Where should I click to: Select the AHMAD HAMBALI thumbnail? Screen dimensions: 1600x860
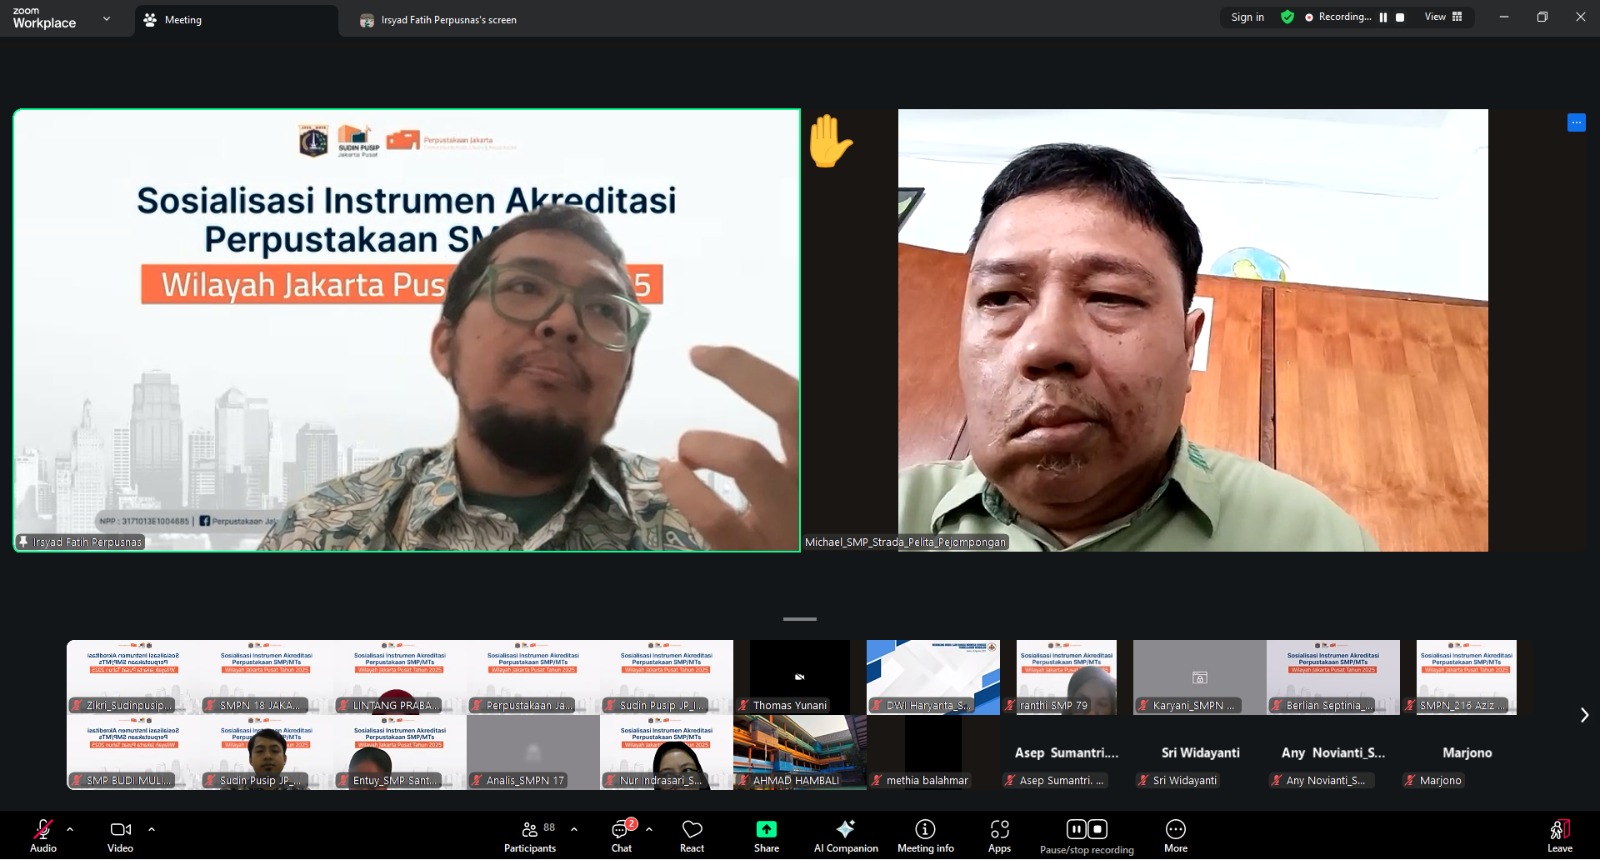[x=800, y=752]
